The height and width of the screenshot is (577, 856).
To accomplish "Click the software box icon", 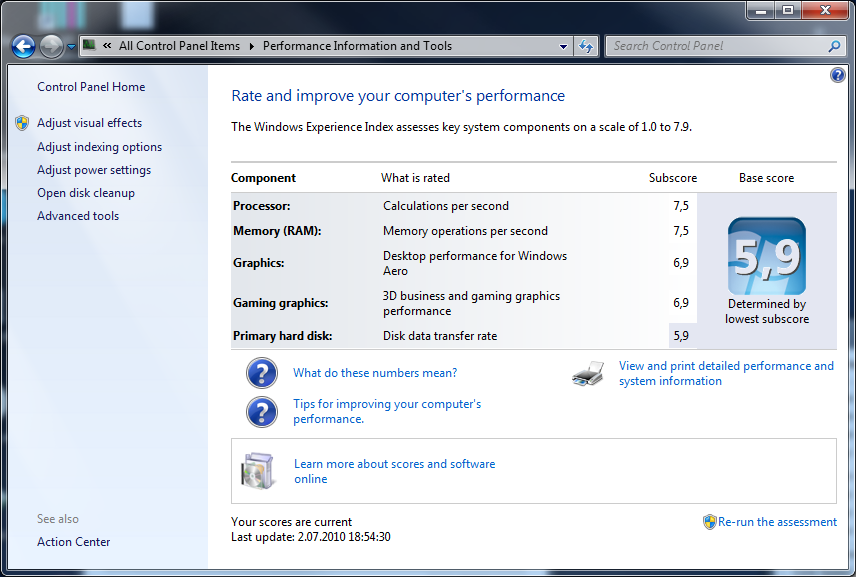I will (258, 471).
